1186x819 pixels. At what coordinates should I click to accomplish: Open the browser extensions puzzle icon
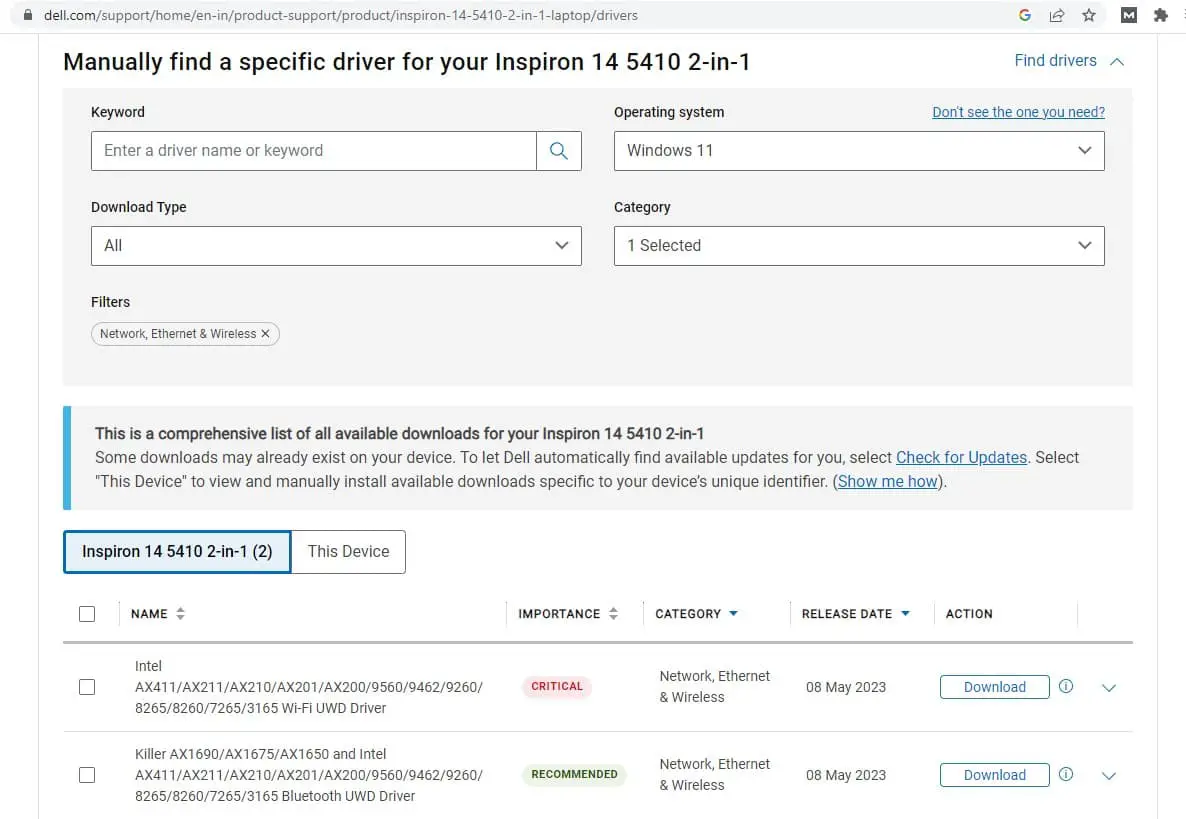tap(1160, 15)
